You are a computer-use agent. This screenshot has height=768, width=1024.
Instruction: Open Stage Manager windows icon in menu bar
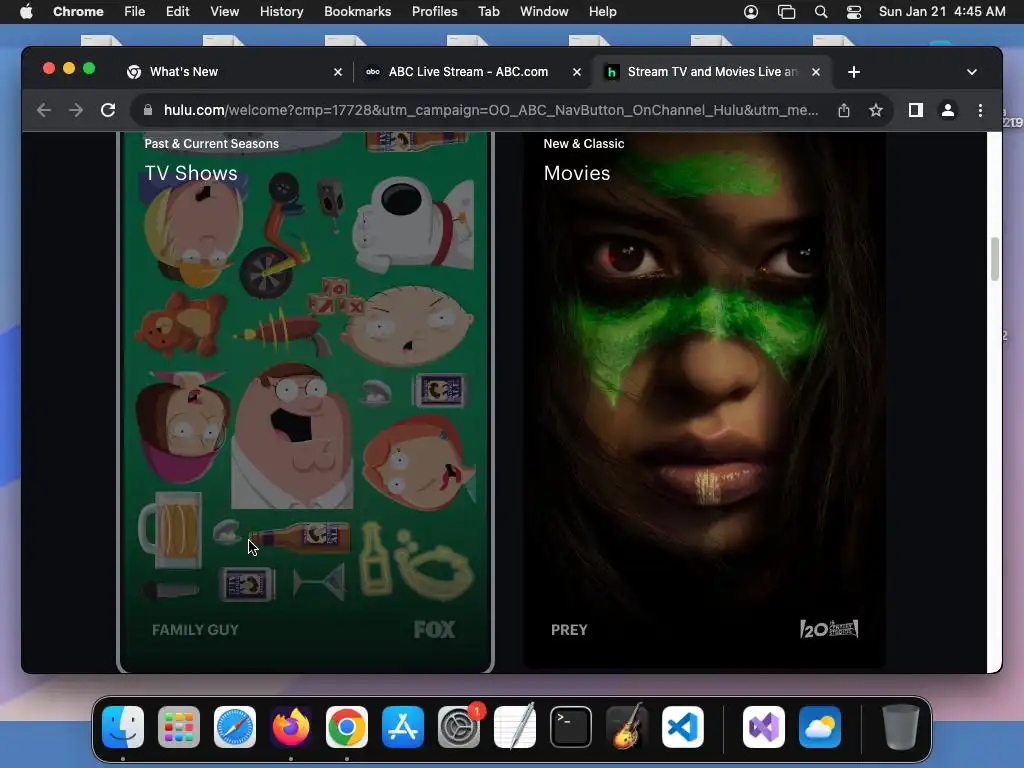pyautogui.click(x=786, y=12)
